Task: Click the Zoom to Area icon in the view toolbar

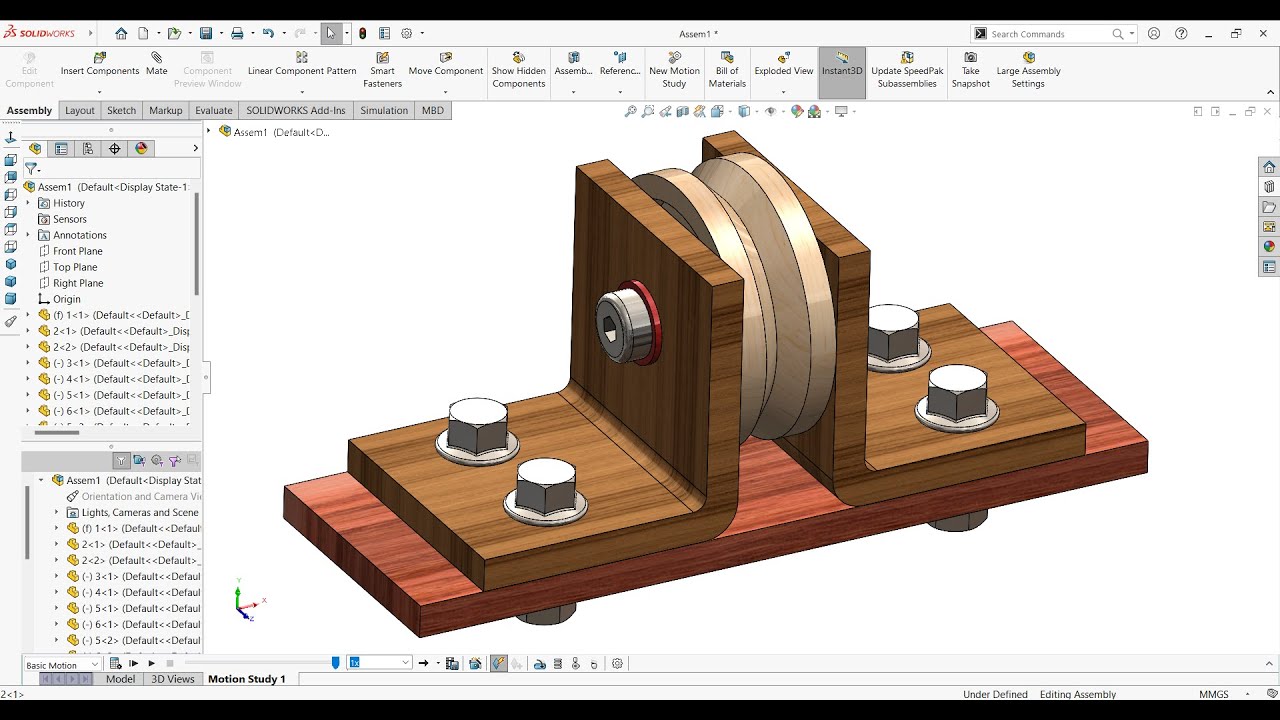Action: [648, 112]
